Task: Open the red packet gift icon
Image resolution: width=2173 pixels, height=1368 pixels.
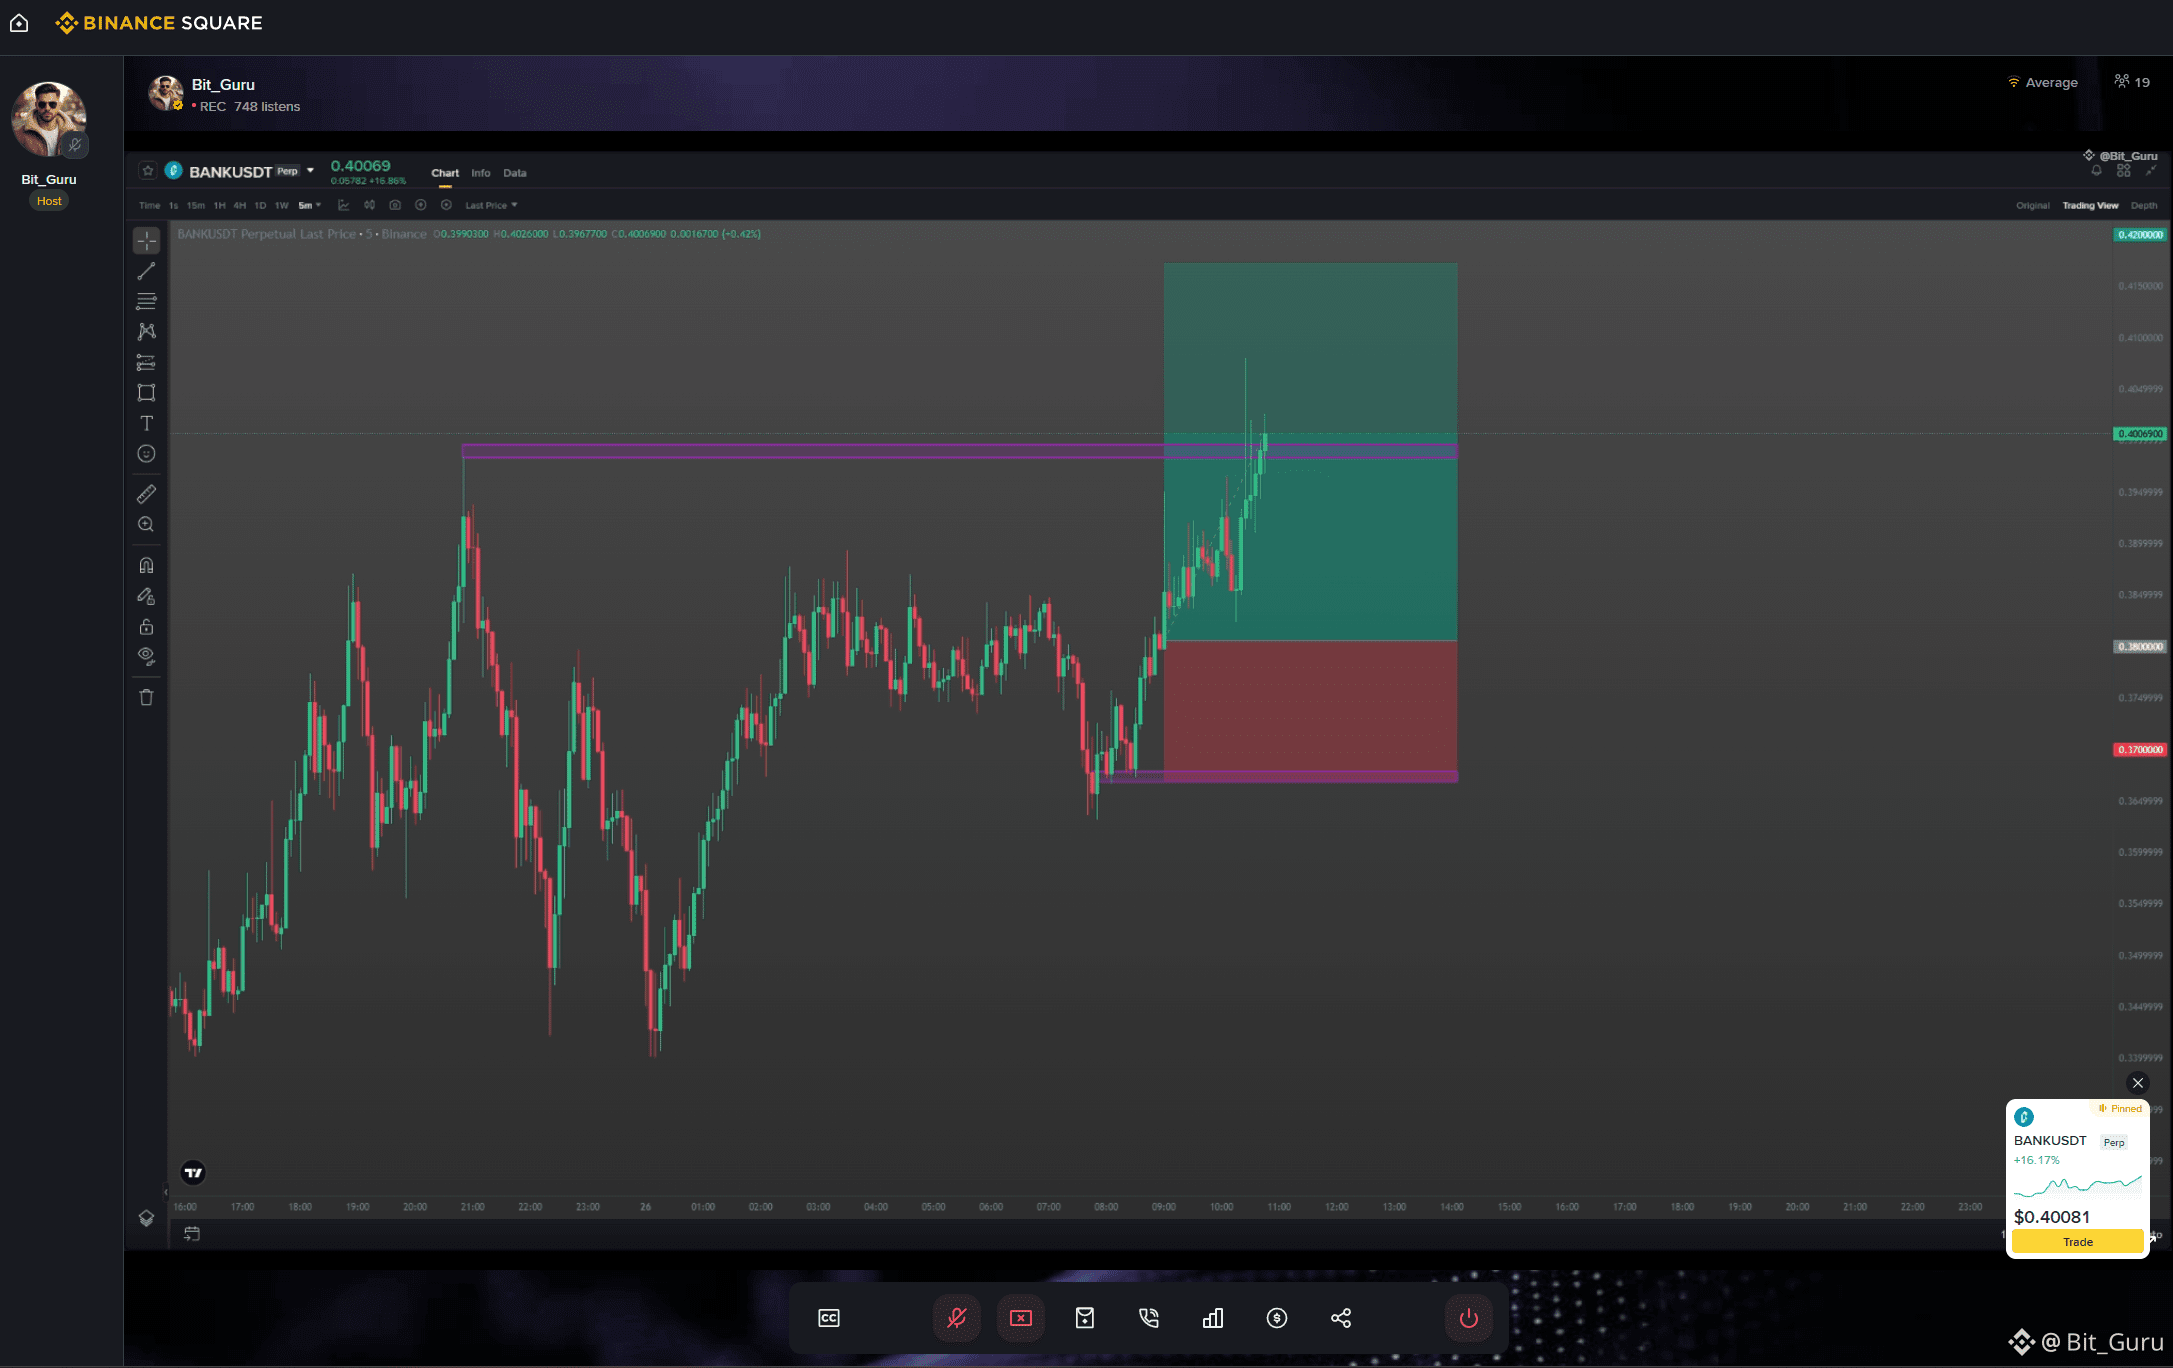Action: click(1085, 1318)
